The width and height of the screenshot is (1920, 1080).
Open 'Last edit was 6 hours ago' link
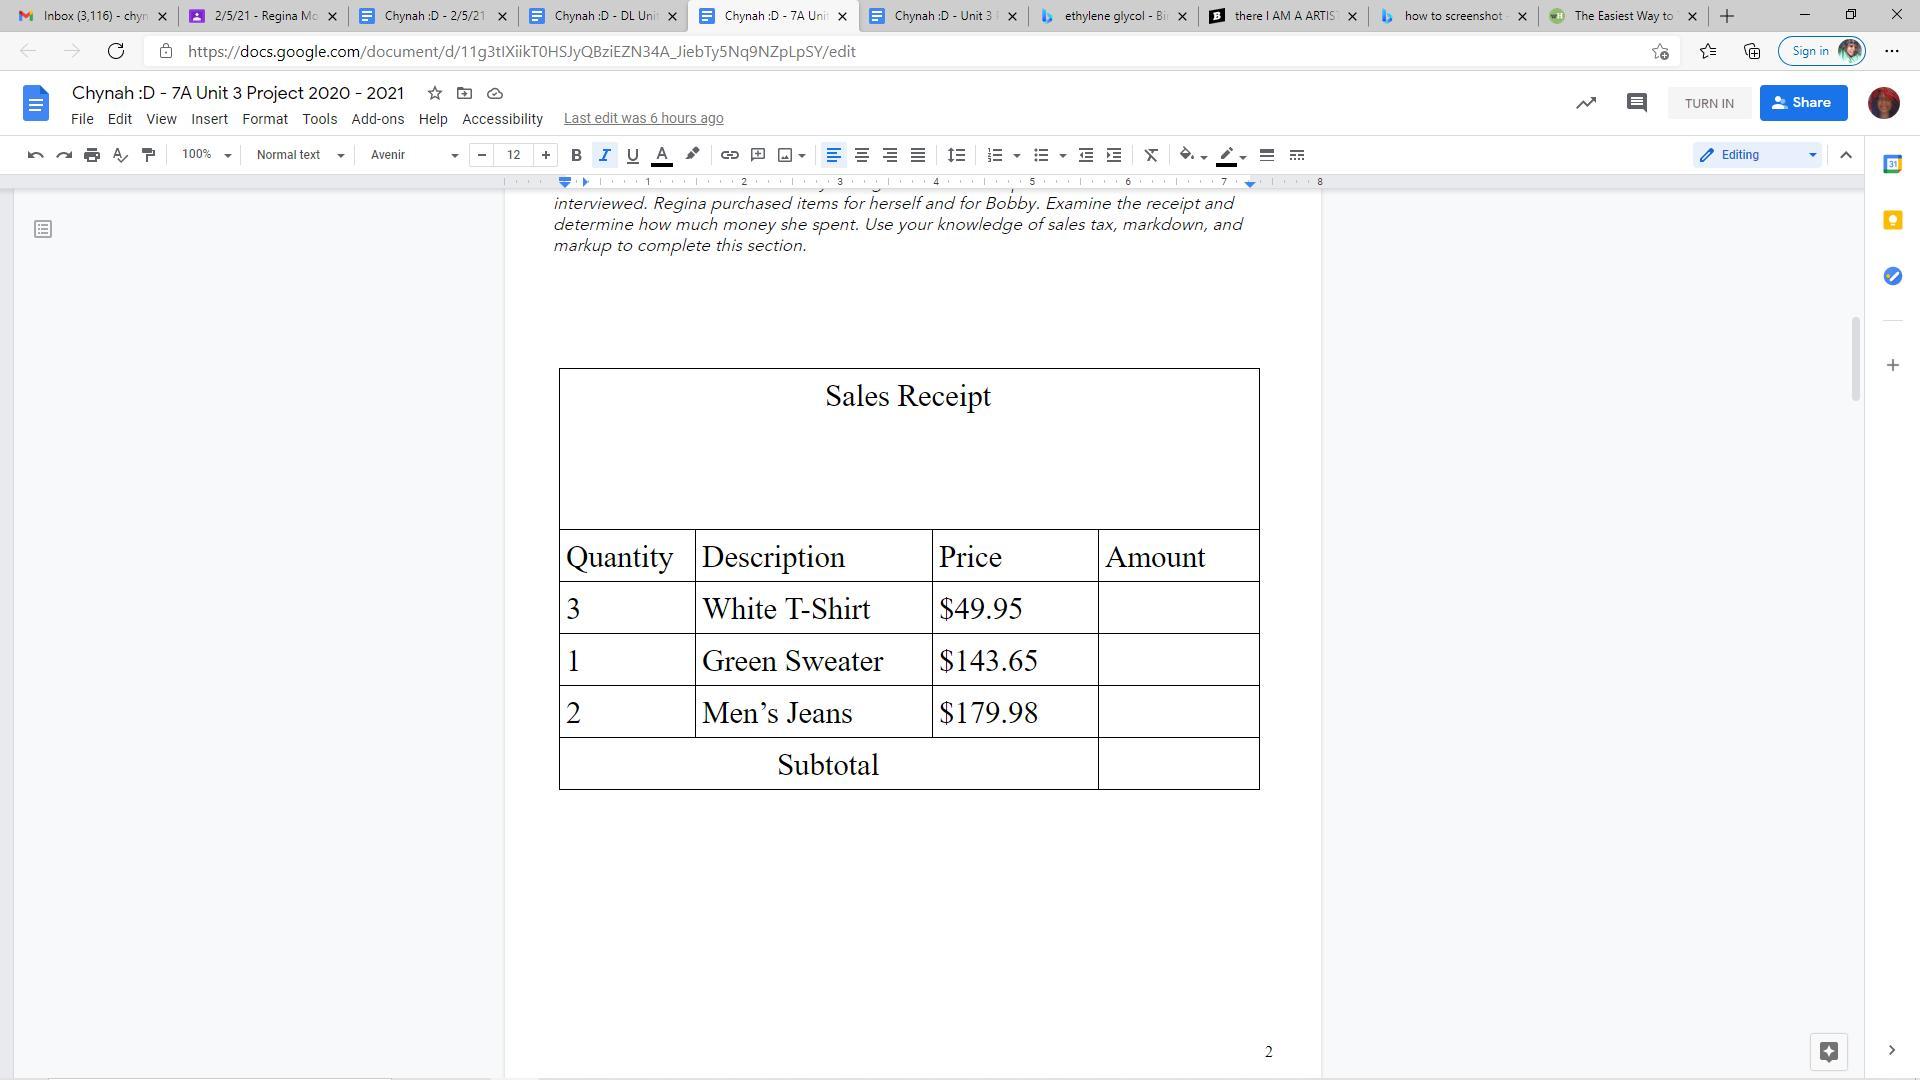tap(643, 119)
